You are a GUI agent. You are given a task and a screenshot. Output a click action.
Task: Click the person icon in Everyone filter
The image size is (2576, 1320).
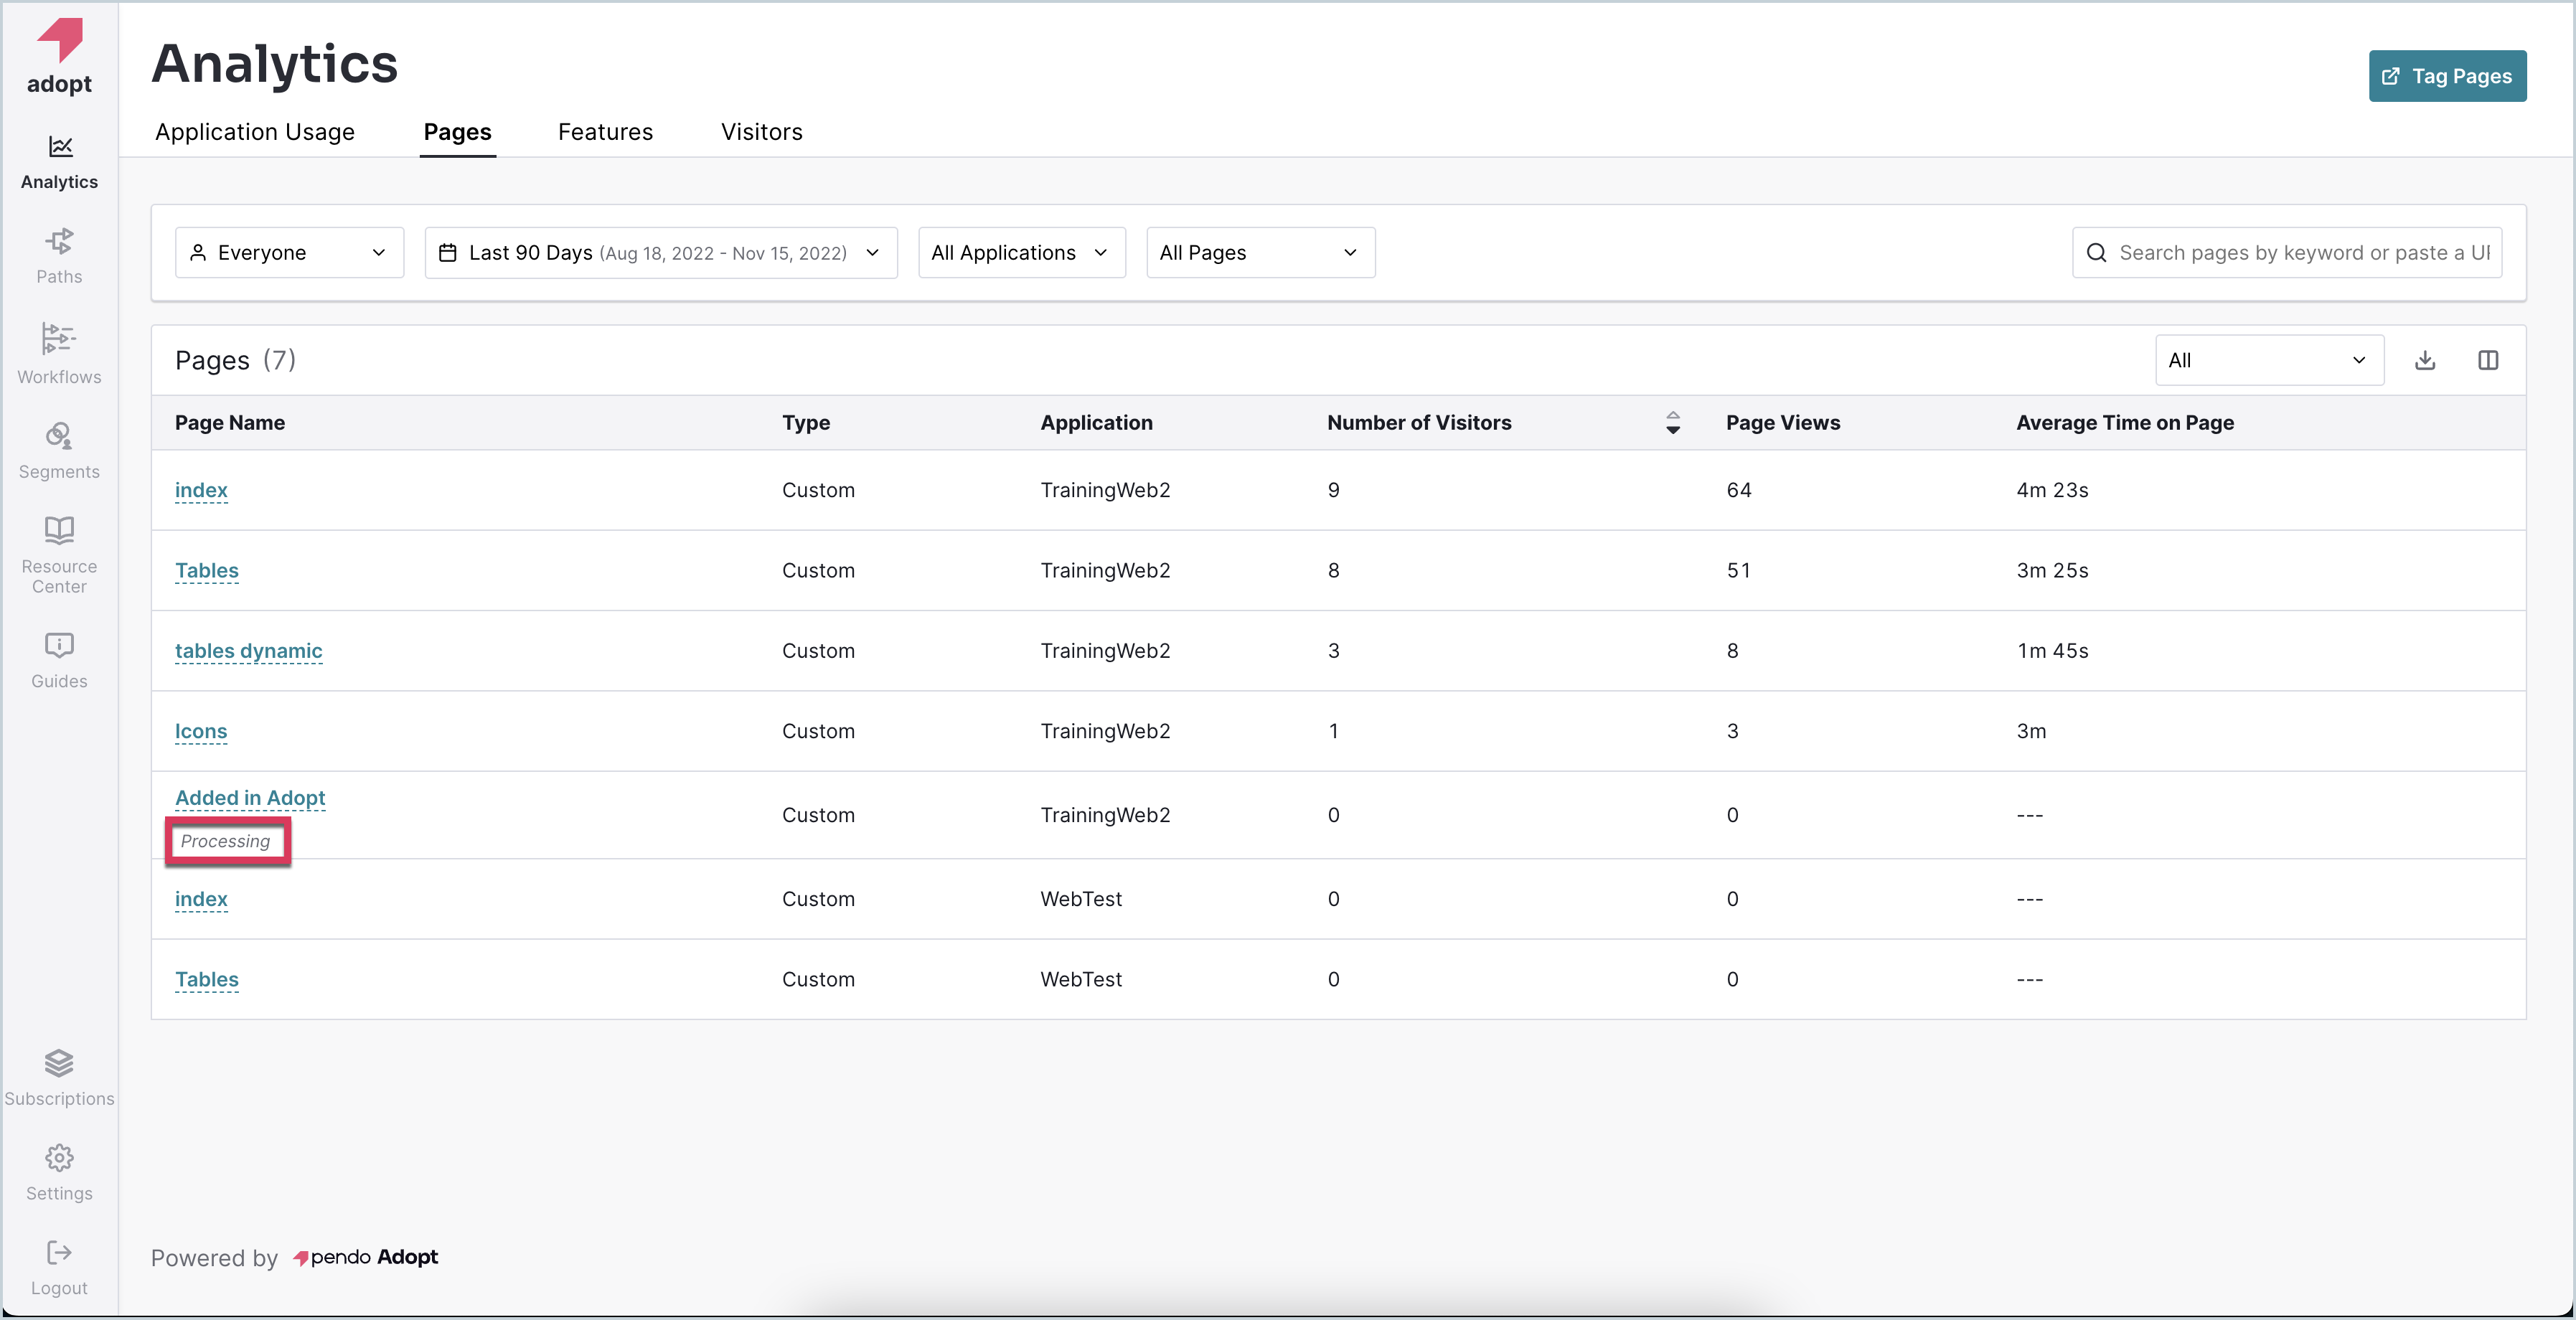coord(198,253)
